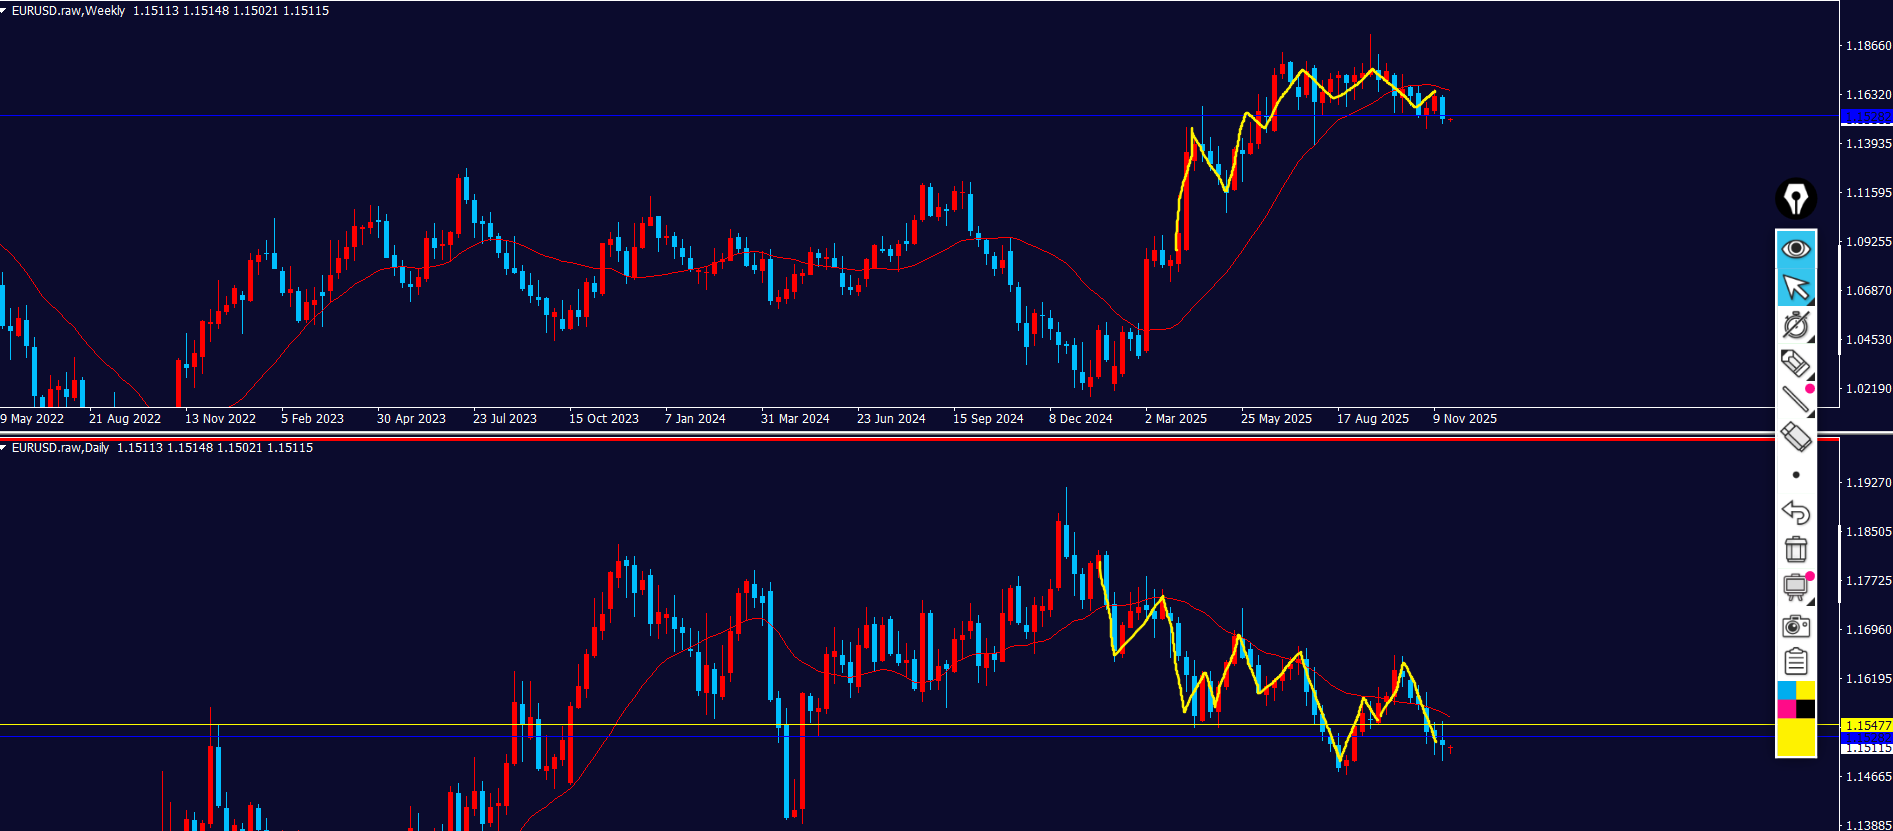Choose the magenta color swatch
Image resolution: width=1893 pixels, height=831 pixels.
pyautogui.click(x=1786, y=709)
